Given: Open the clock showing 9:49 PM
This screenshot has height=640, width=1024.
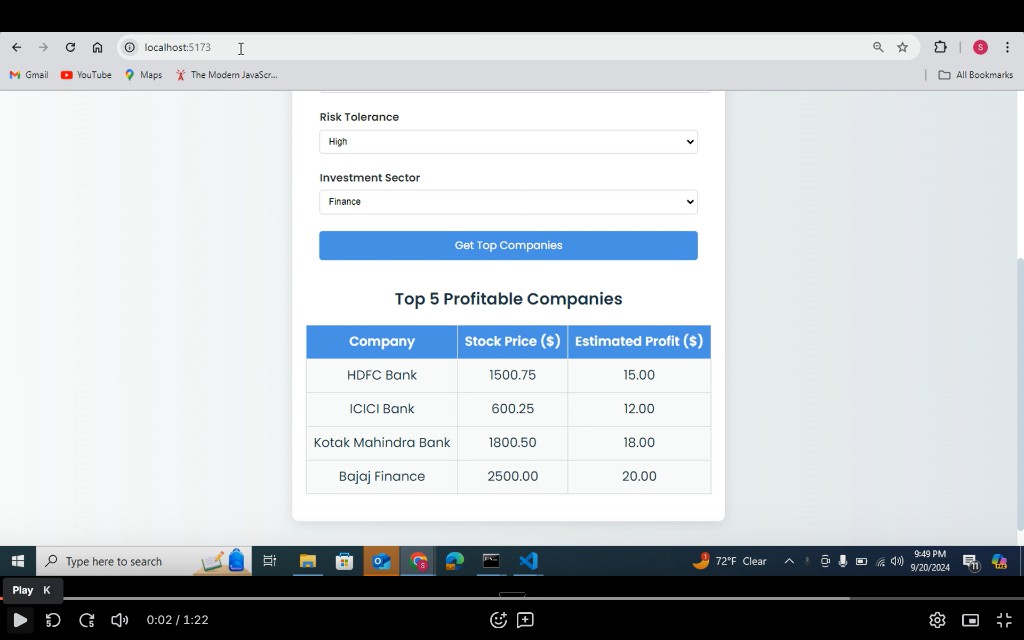Looking at the screenshot, I should tap(930, 561).
